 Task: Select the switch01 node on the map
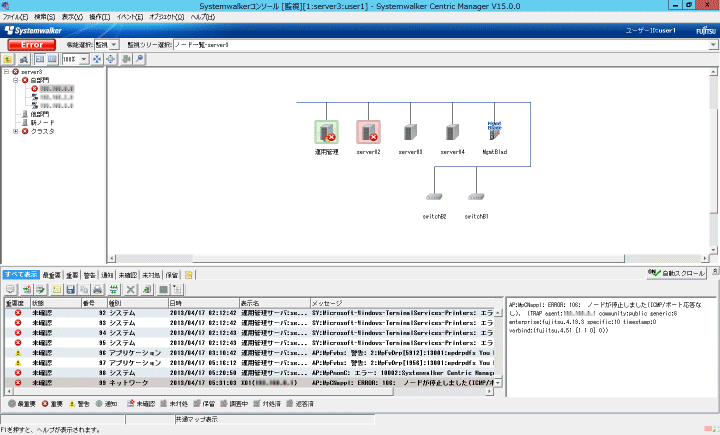pos(476,197)
